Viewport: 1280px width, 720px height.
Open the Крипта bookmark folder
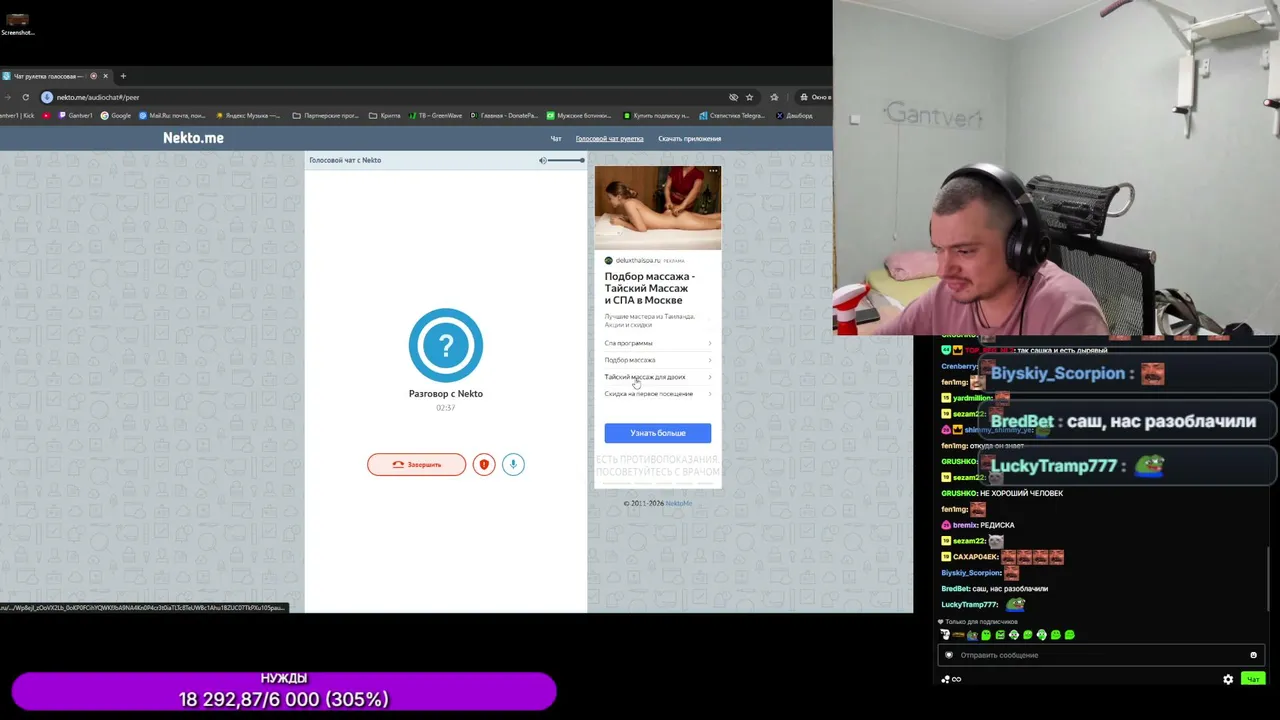tap(385, 115)
